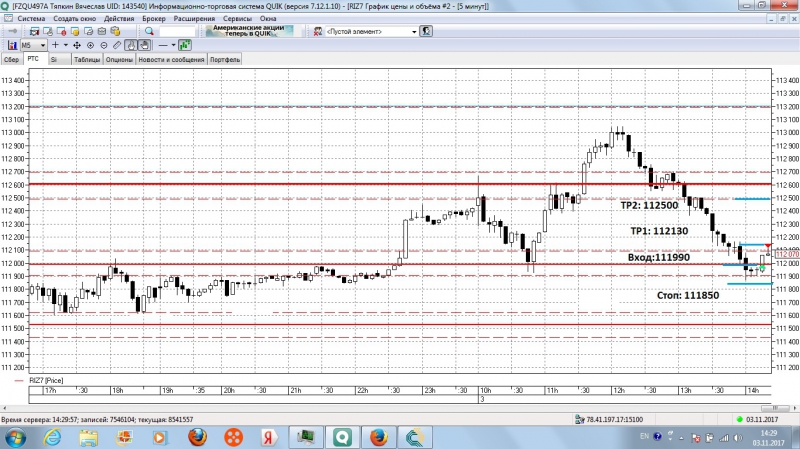Viewport: 800px width, 449px height.
Task: Click the table with cycle arrow icon
Action: [x=88, y=32]
